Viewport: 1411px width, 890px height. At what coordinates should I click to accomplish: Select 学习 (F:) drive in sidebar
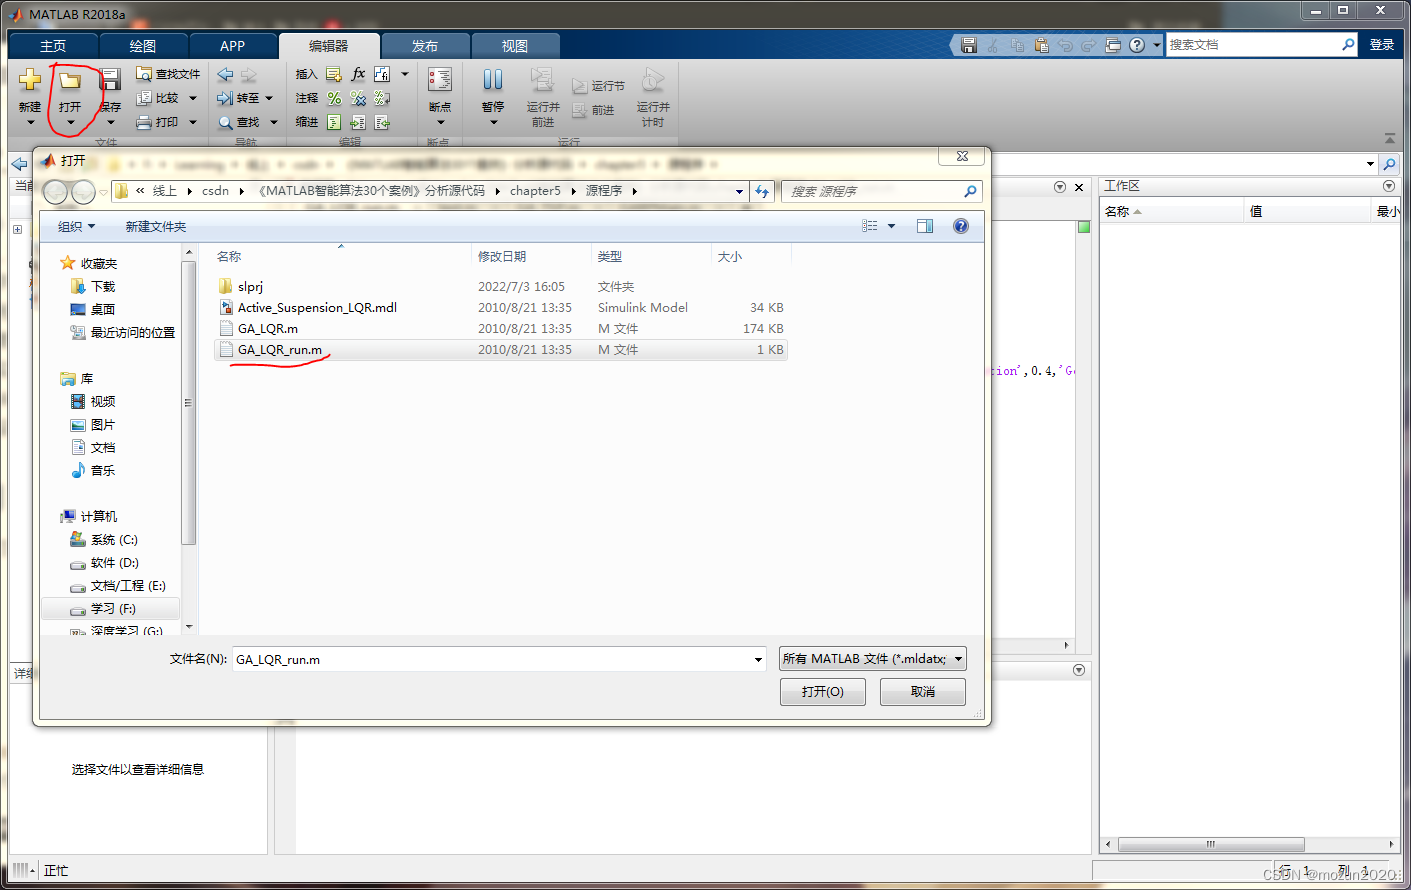tap(112, 609)
